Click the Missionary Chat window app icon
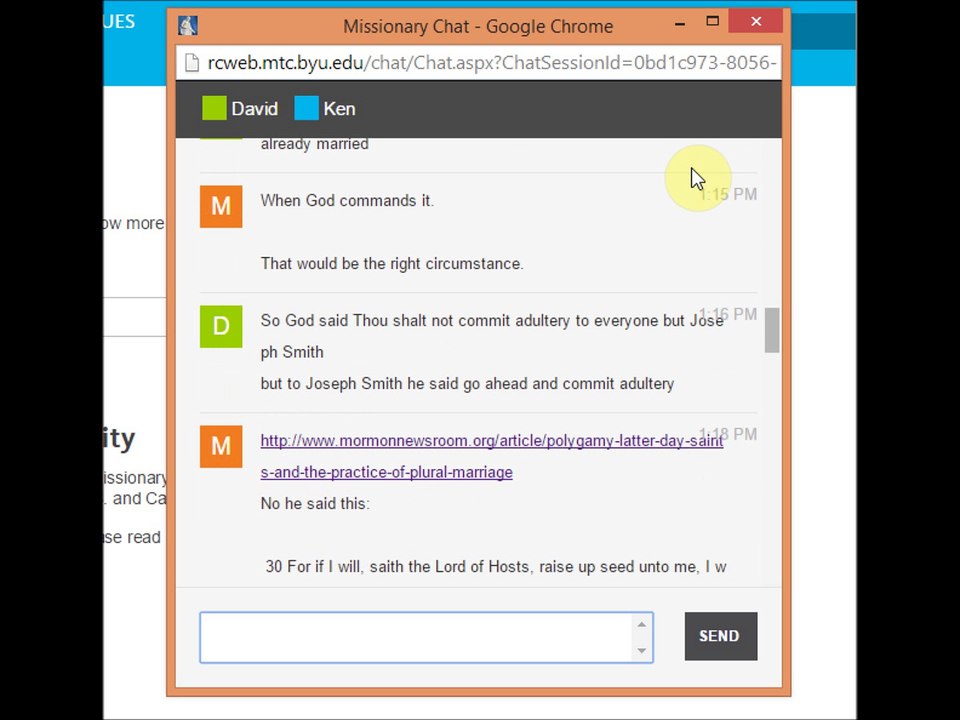This screenshot has width=960, height=720. pos(187,26)
